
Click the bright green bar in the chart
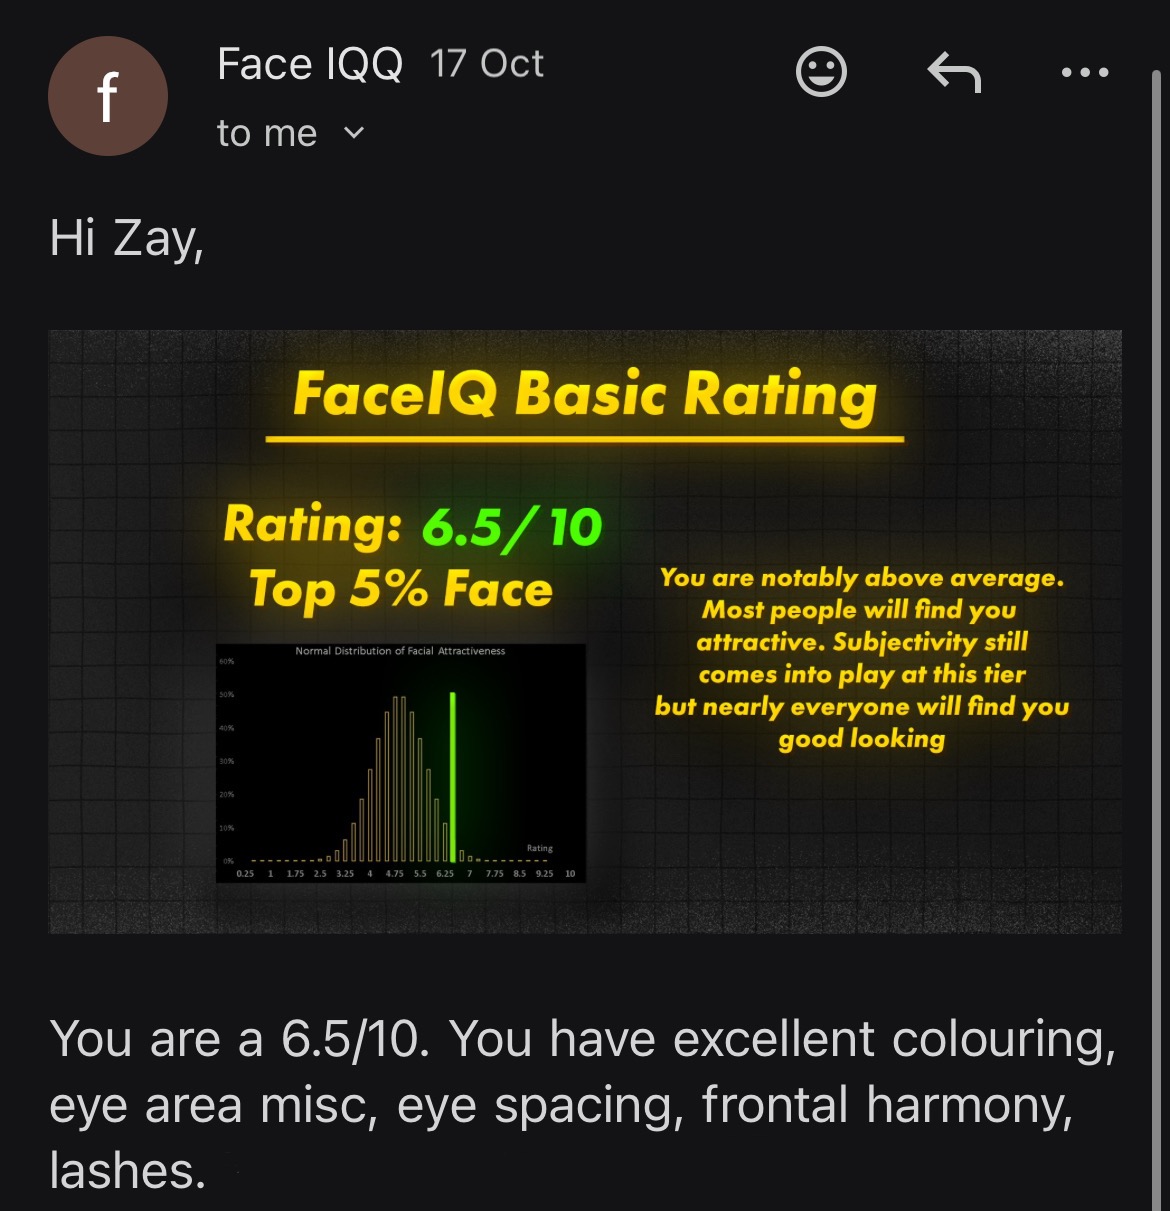[x=453, y=776]
